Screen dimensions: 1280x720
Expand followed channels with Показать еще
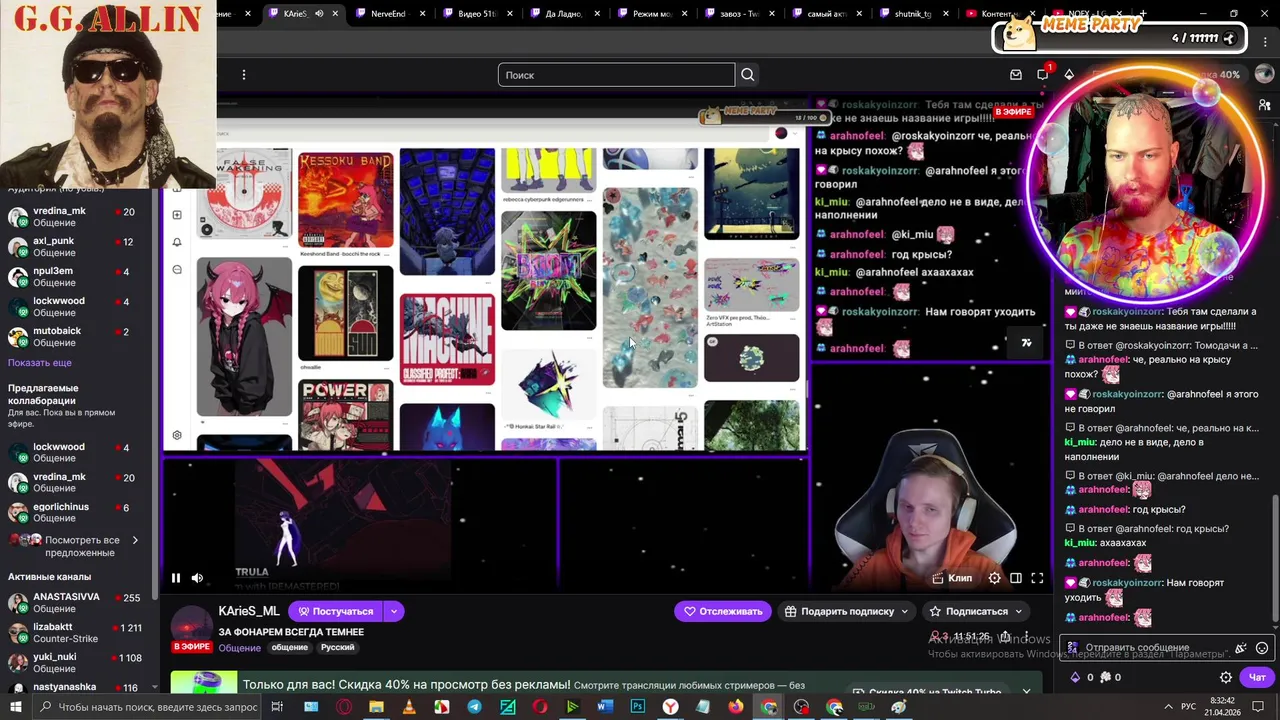[x=40, y=363]
